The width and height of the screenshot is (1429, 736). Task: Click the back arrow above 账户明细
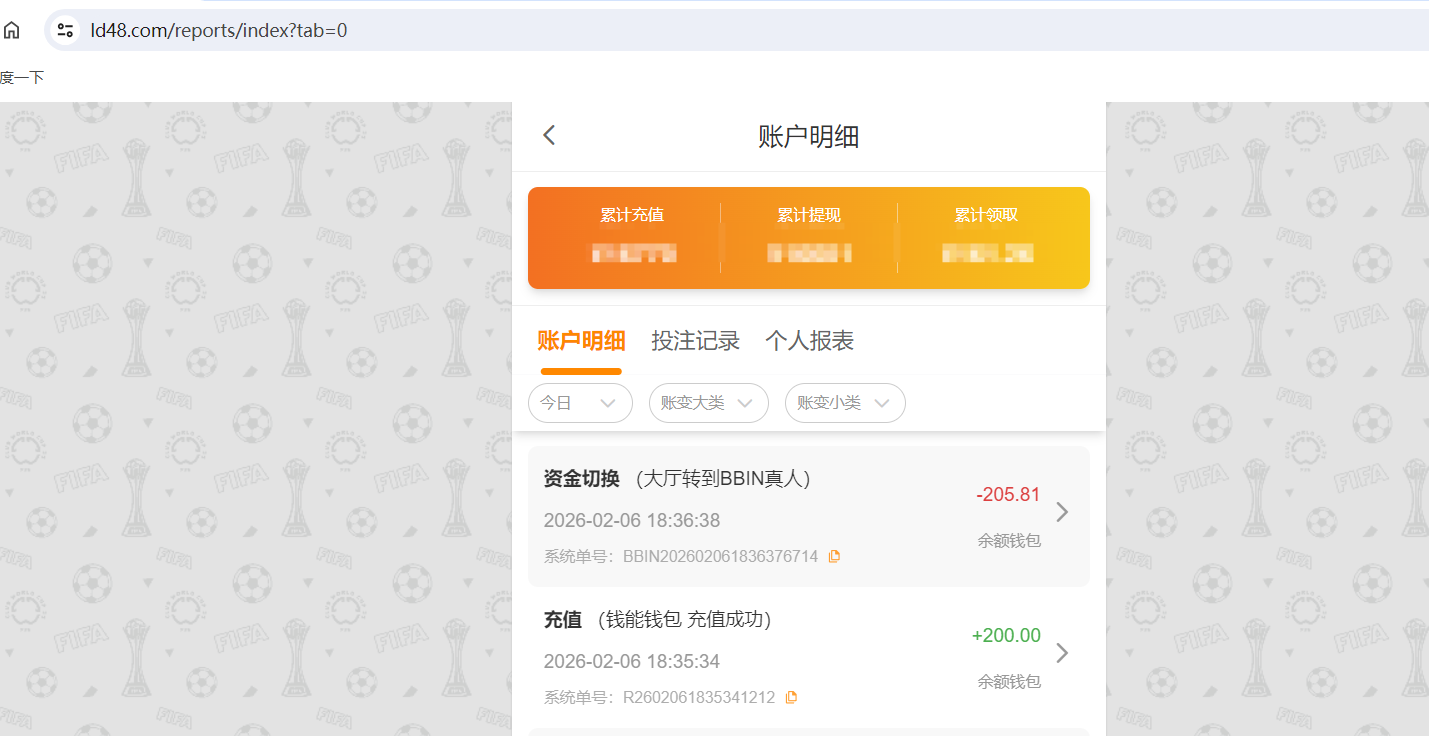[548, 133]
